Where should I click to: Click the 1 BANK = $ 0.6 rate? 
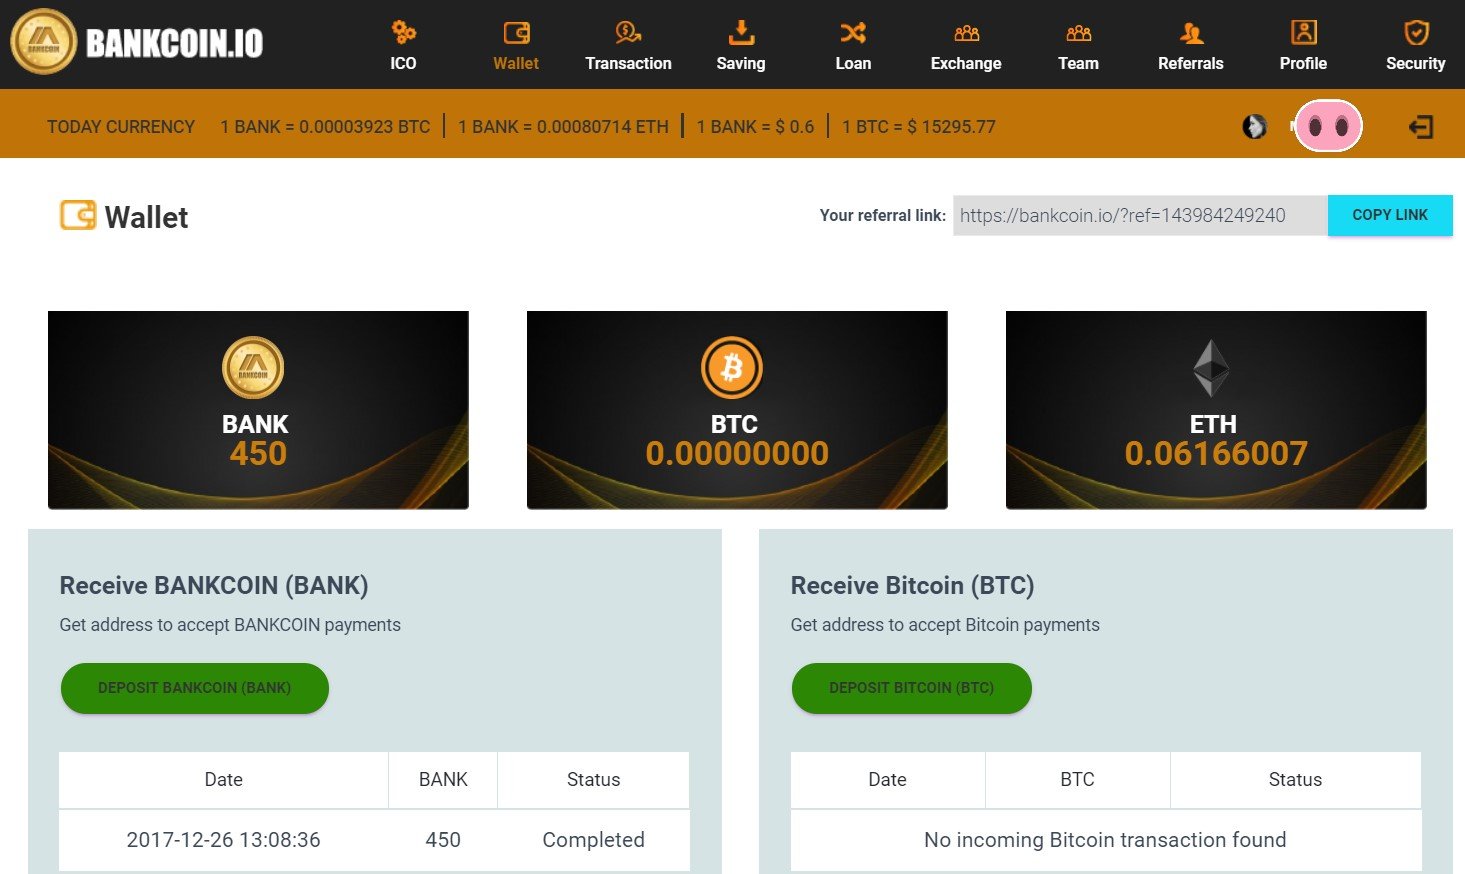[755, 127]
